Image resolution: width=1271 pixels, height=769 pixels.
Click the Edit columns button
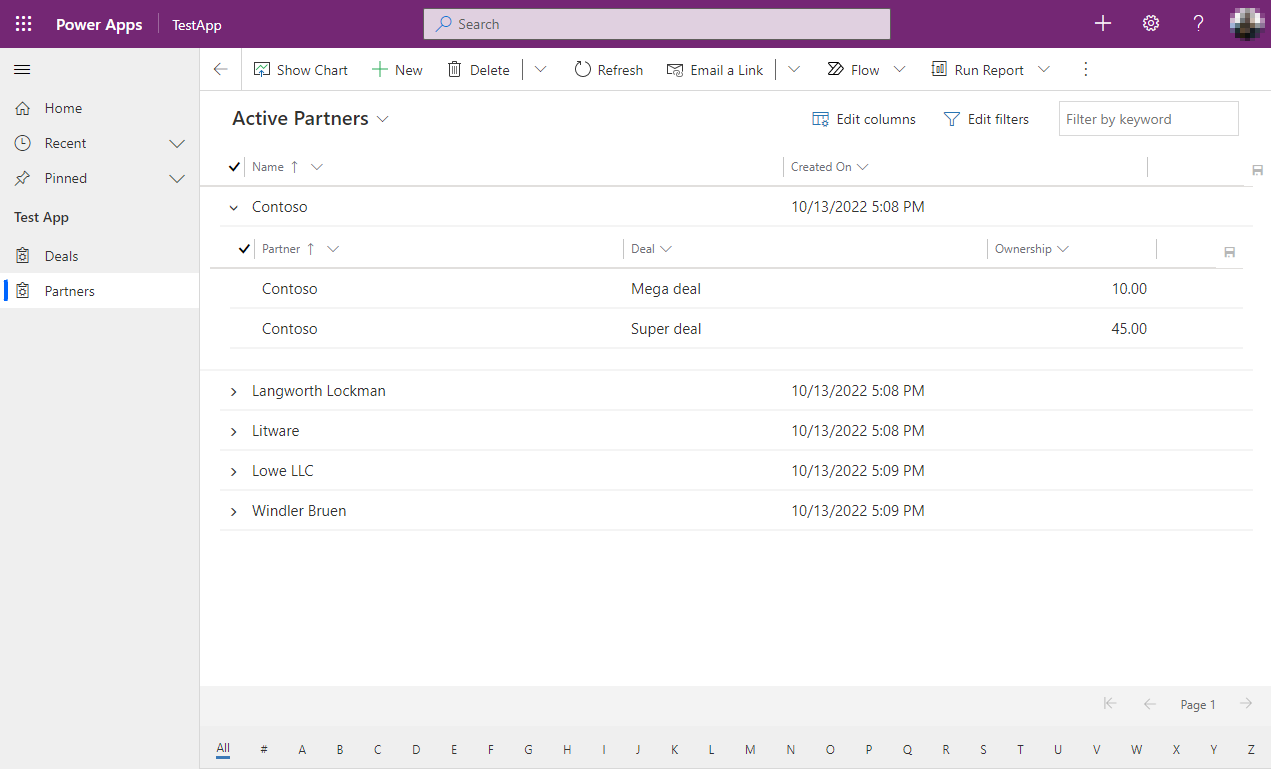(x=864, y=119)
